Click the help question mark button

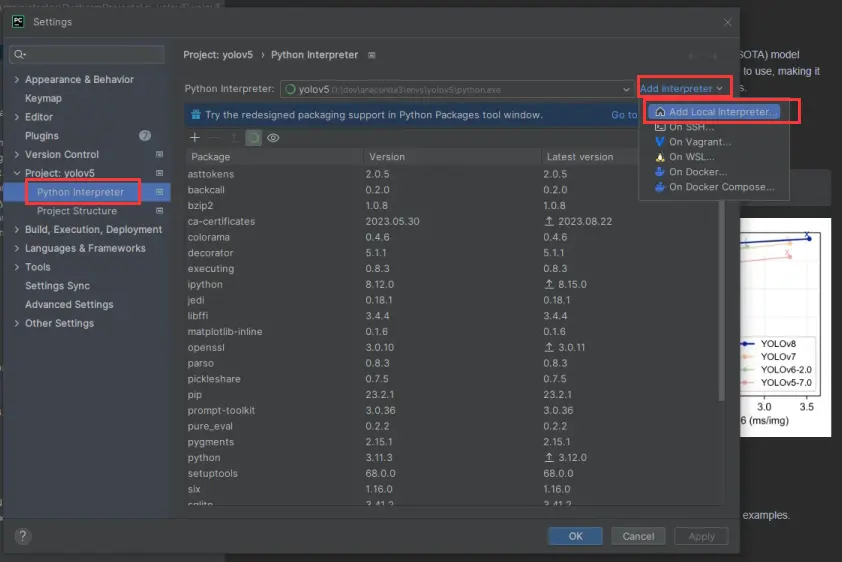(x=23, y=536)
